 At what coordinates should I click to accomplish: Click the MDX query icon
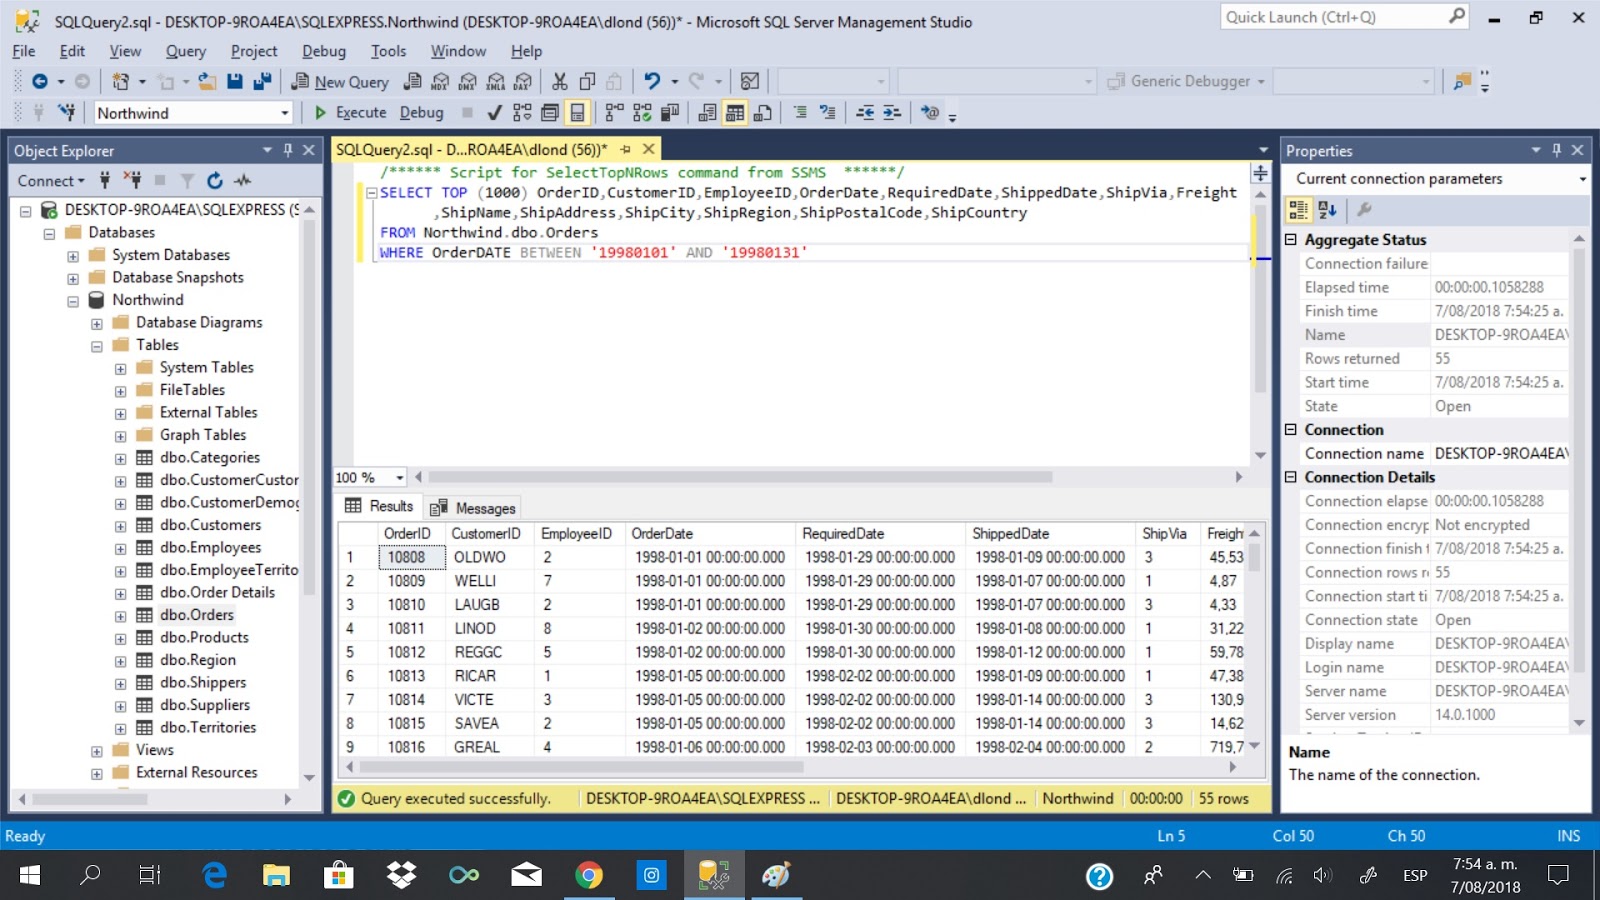(440, 82)
